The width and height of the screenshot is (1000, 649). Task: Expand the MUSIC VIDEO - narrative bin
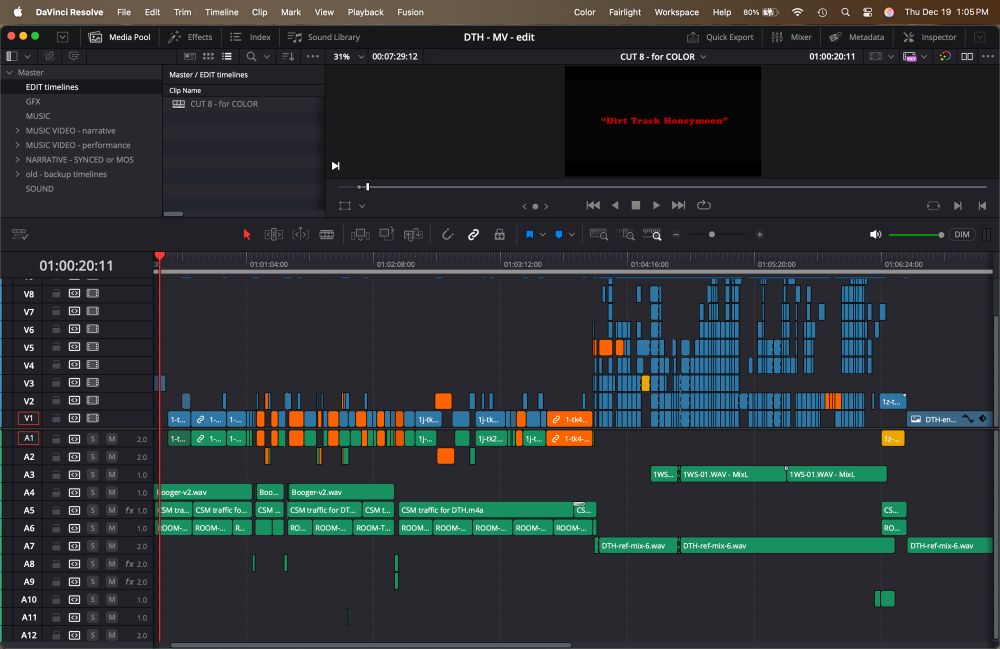click(x=17, y=131)
